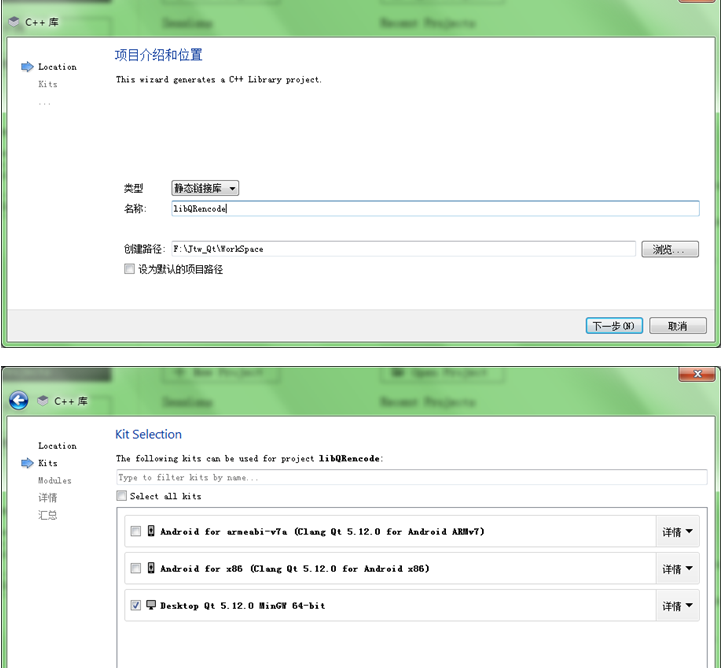The width and height of the screenshot is (721, 668).
Task: Select 汇总 step in the wizard sidebar
Action: (x=47, y=515)
